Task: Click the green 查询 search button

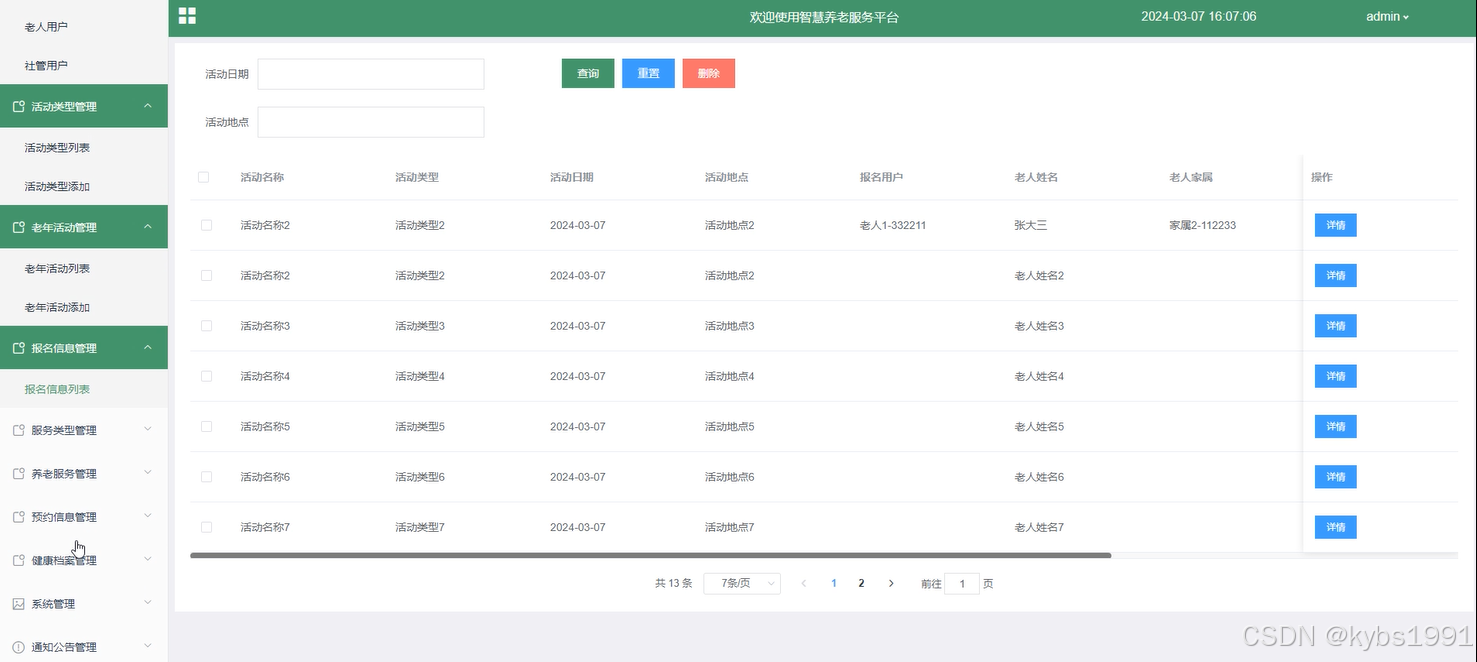Action: (588, 73)
